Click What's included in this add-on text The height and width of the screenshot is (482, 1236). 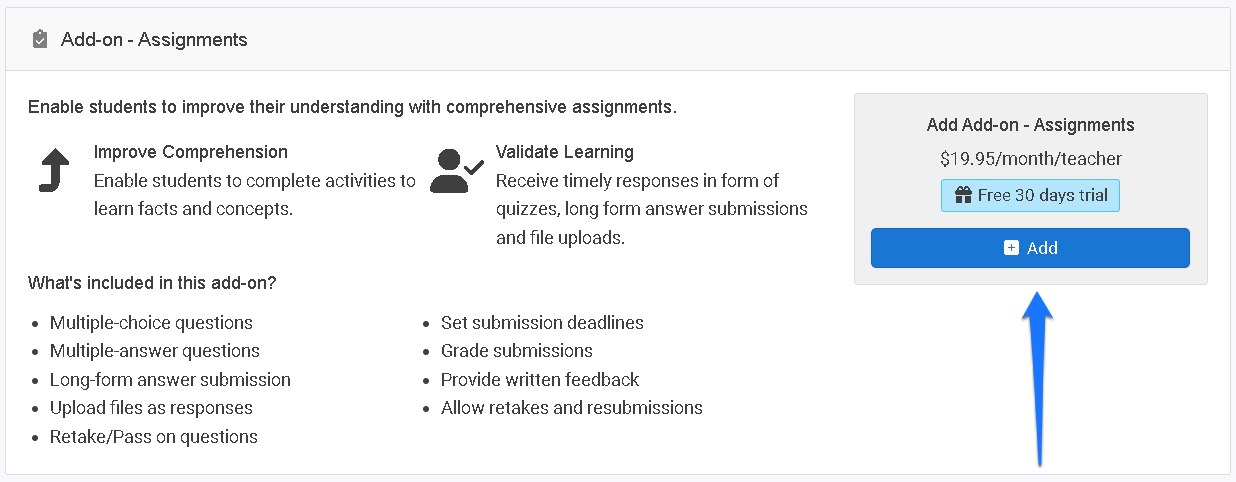coord(152,283)
